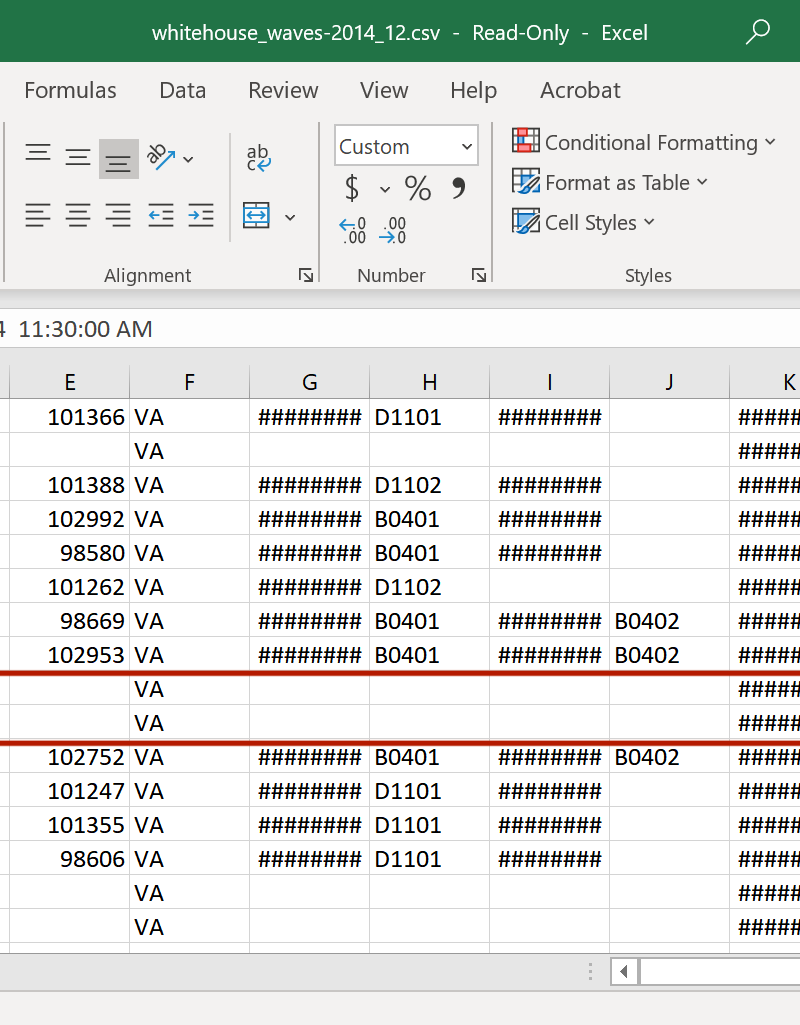Click the Middle Align icon
Viewport: 800px width, 1025px height.
78,157
